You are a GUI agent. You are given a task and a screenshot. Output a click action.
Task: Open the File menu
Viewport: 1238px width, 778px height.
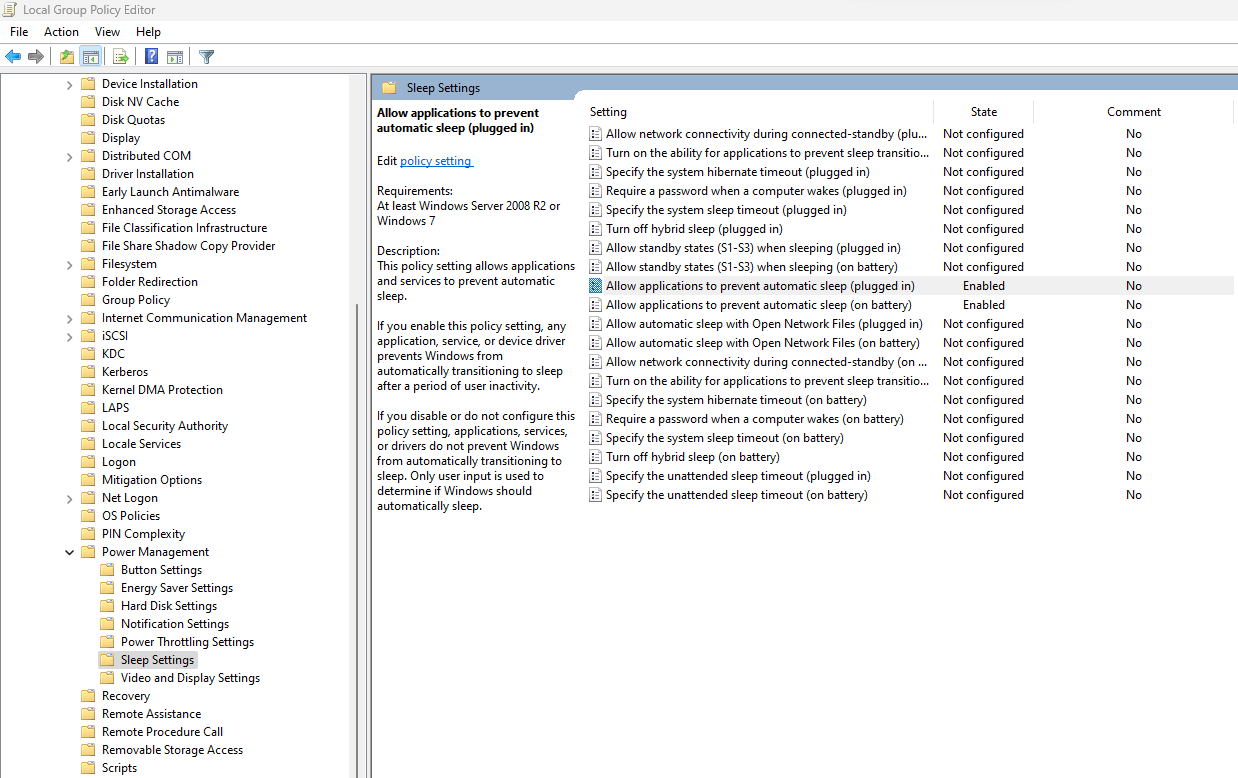[19, 32]
